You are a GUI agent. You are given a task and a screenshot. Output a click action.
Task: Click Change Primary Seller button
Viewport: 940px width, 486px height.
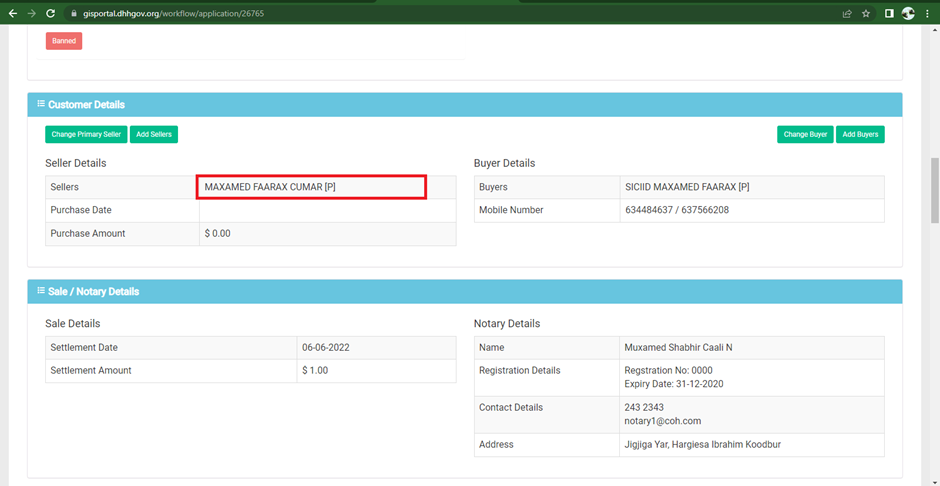(x=86, y=134)
